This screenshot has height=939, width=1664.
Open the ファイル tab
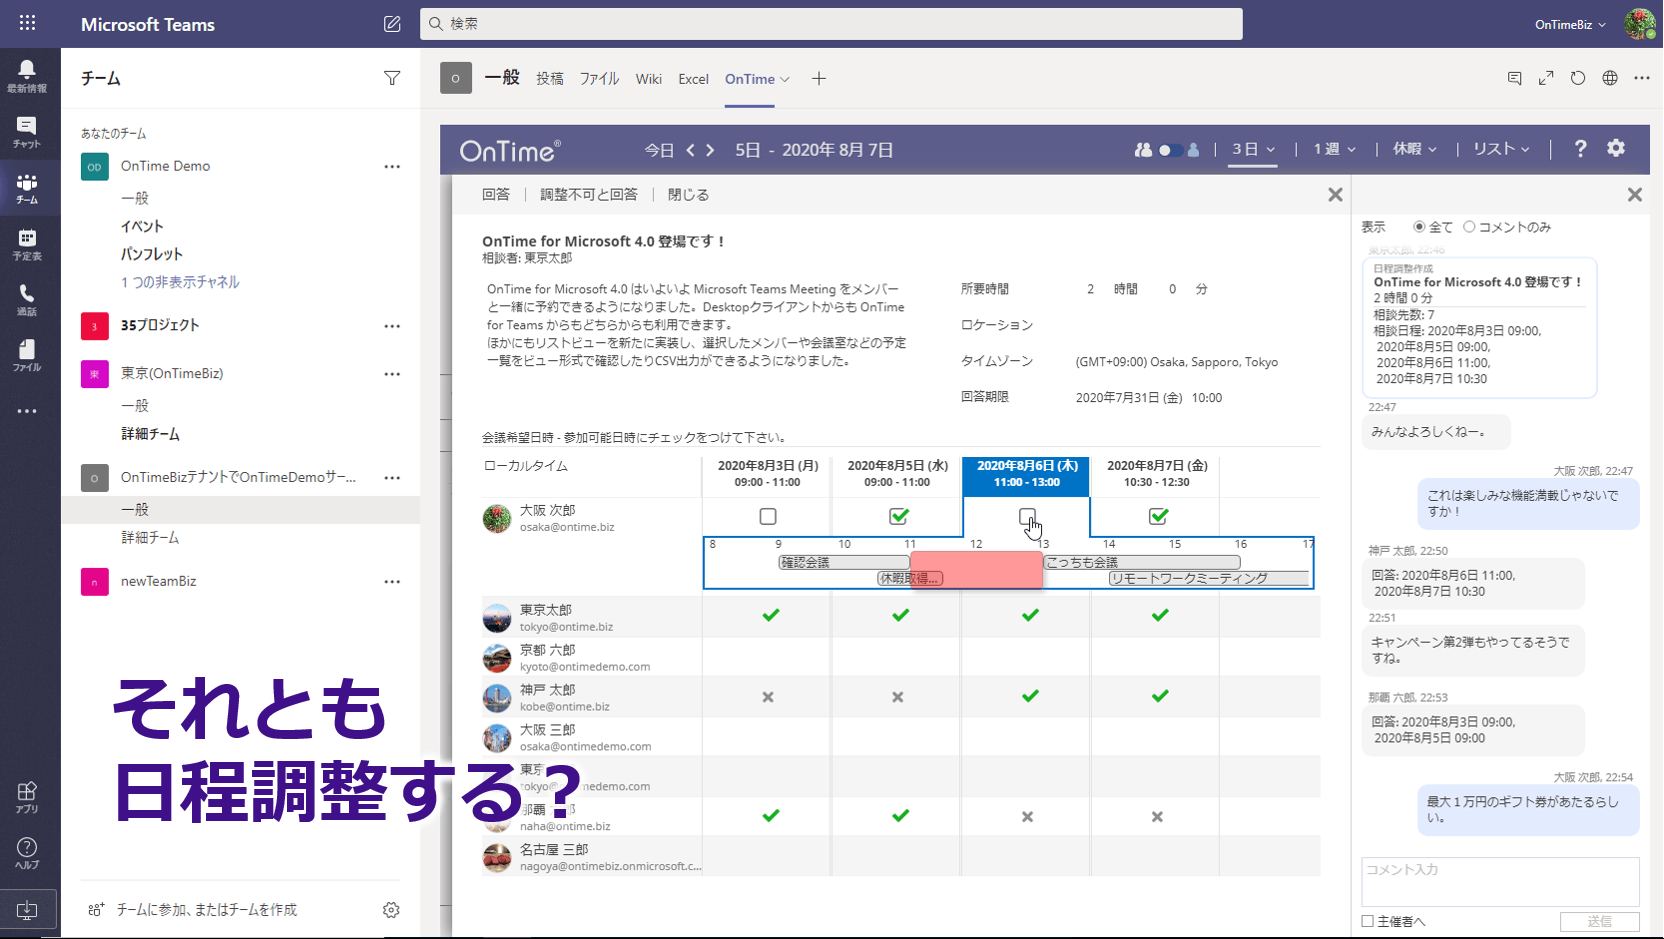click(x=599, y=79)
